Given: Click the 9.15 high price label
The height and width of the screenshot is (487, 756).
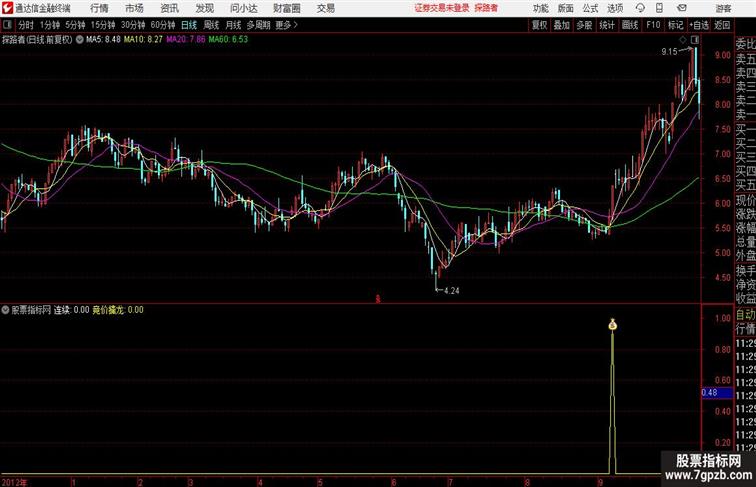Looking at the screenshot, I should pos(669,52).
